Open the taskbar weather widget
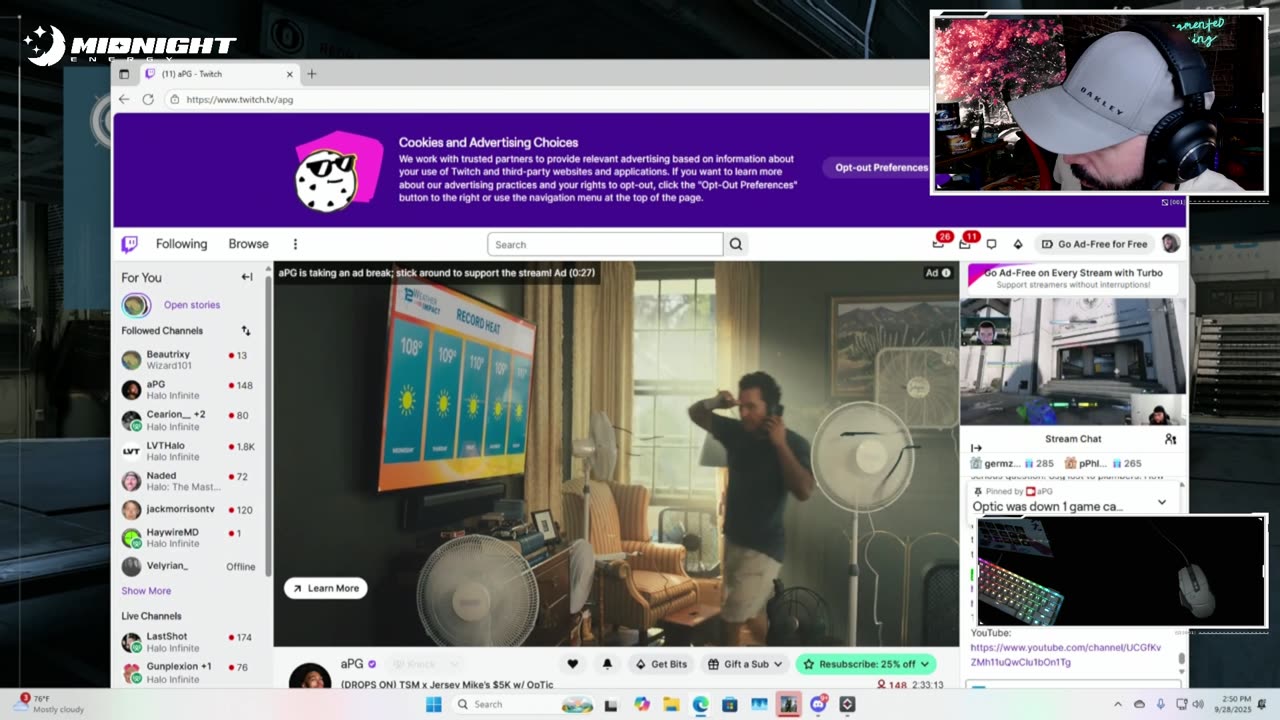This screenshot has height=720, width=1280. pos(48,704)
